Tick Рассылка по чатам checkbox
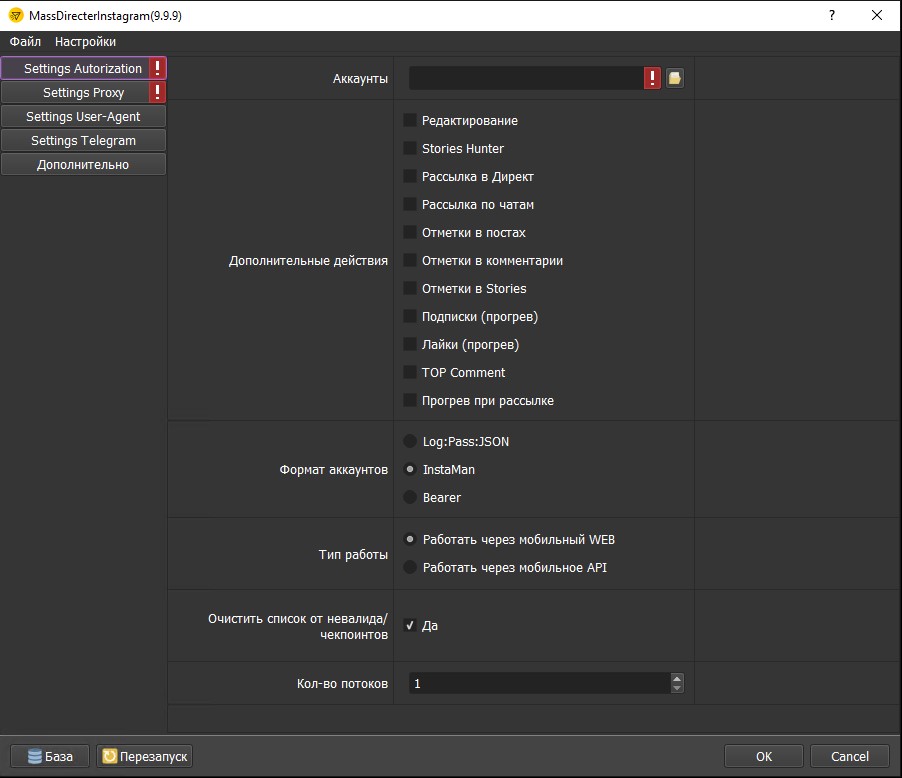This screenshot has height=778, width=902. pyautogui.click(x=410, y=204)
